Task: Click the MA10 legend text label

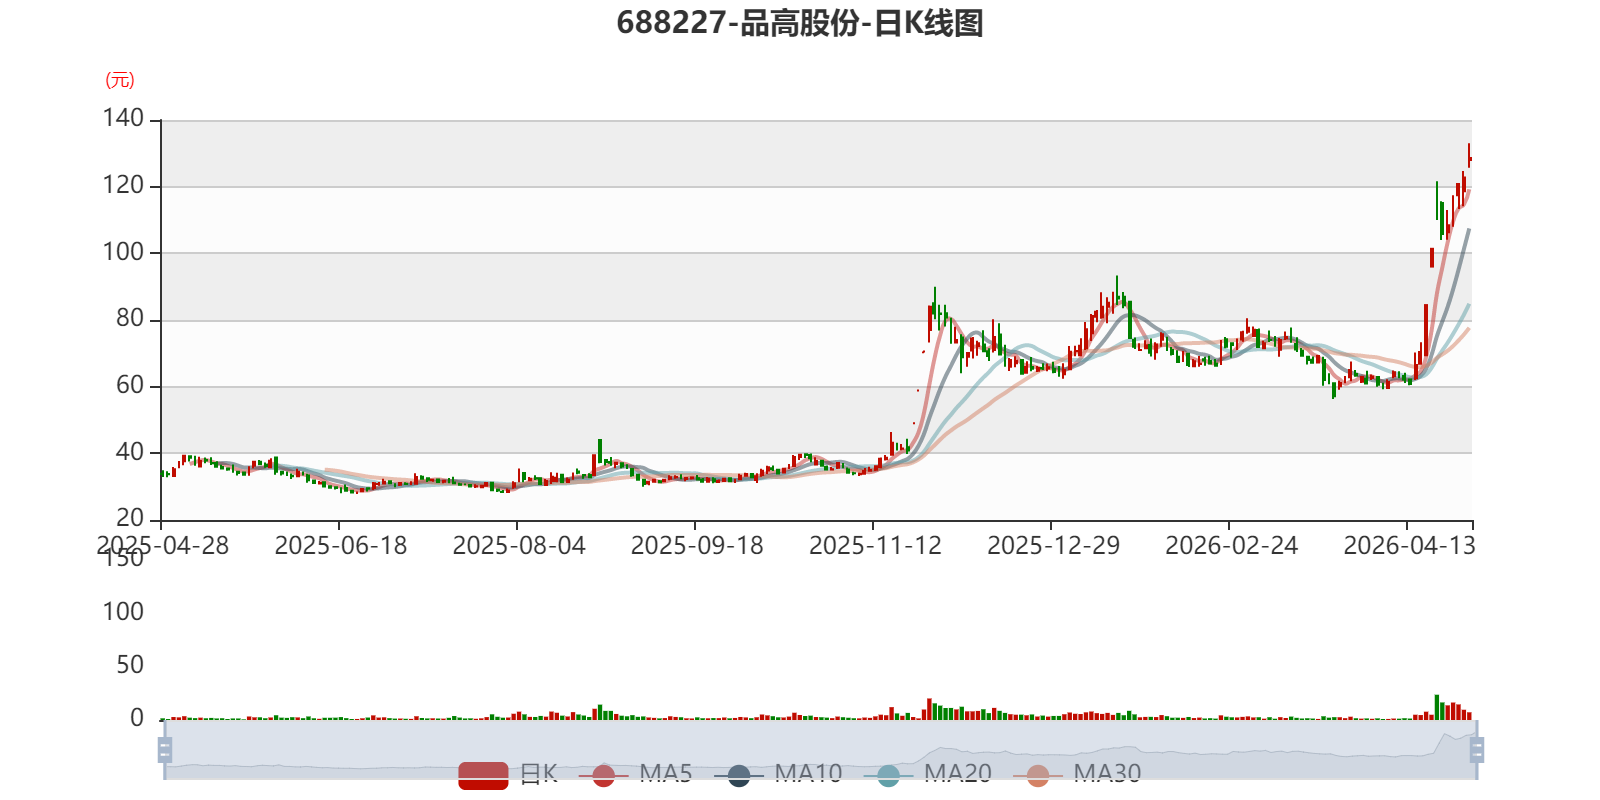Action: [808, 773]
